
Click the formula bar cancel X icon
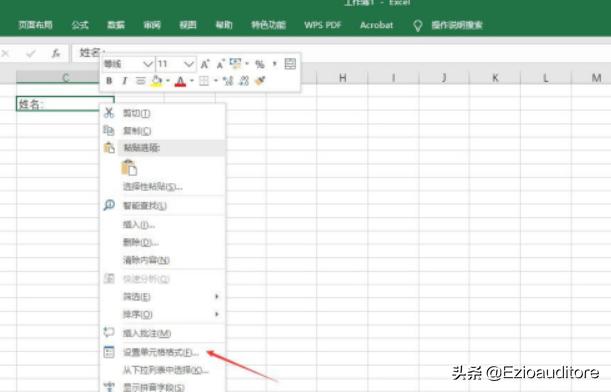(5, 53)
